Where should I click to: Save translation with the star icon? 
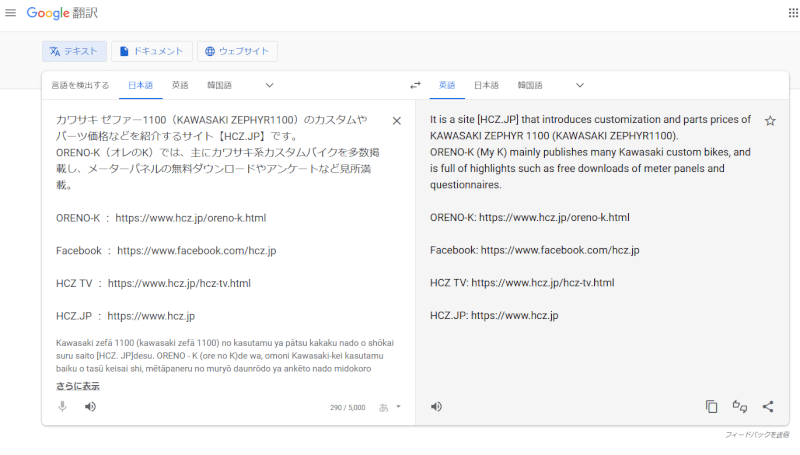[x=770, y=121]
